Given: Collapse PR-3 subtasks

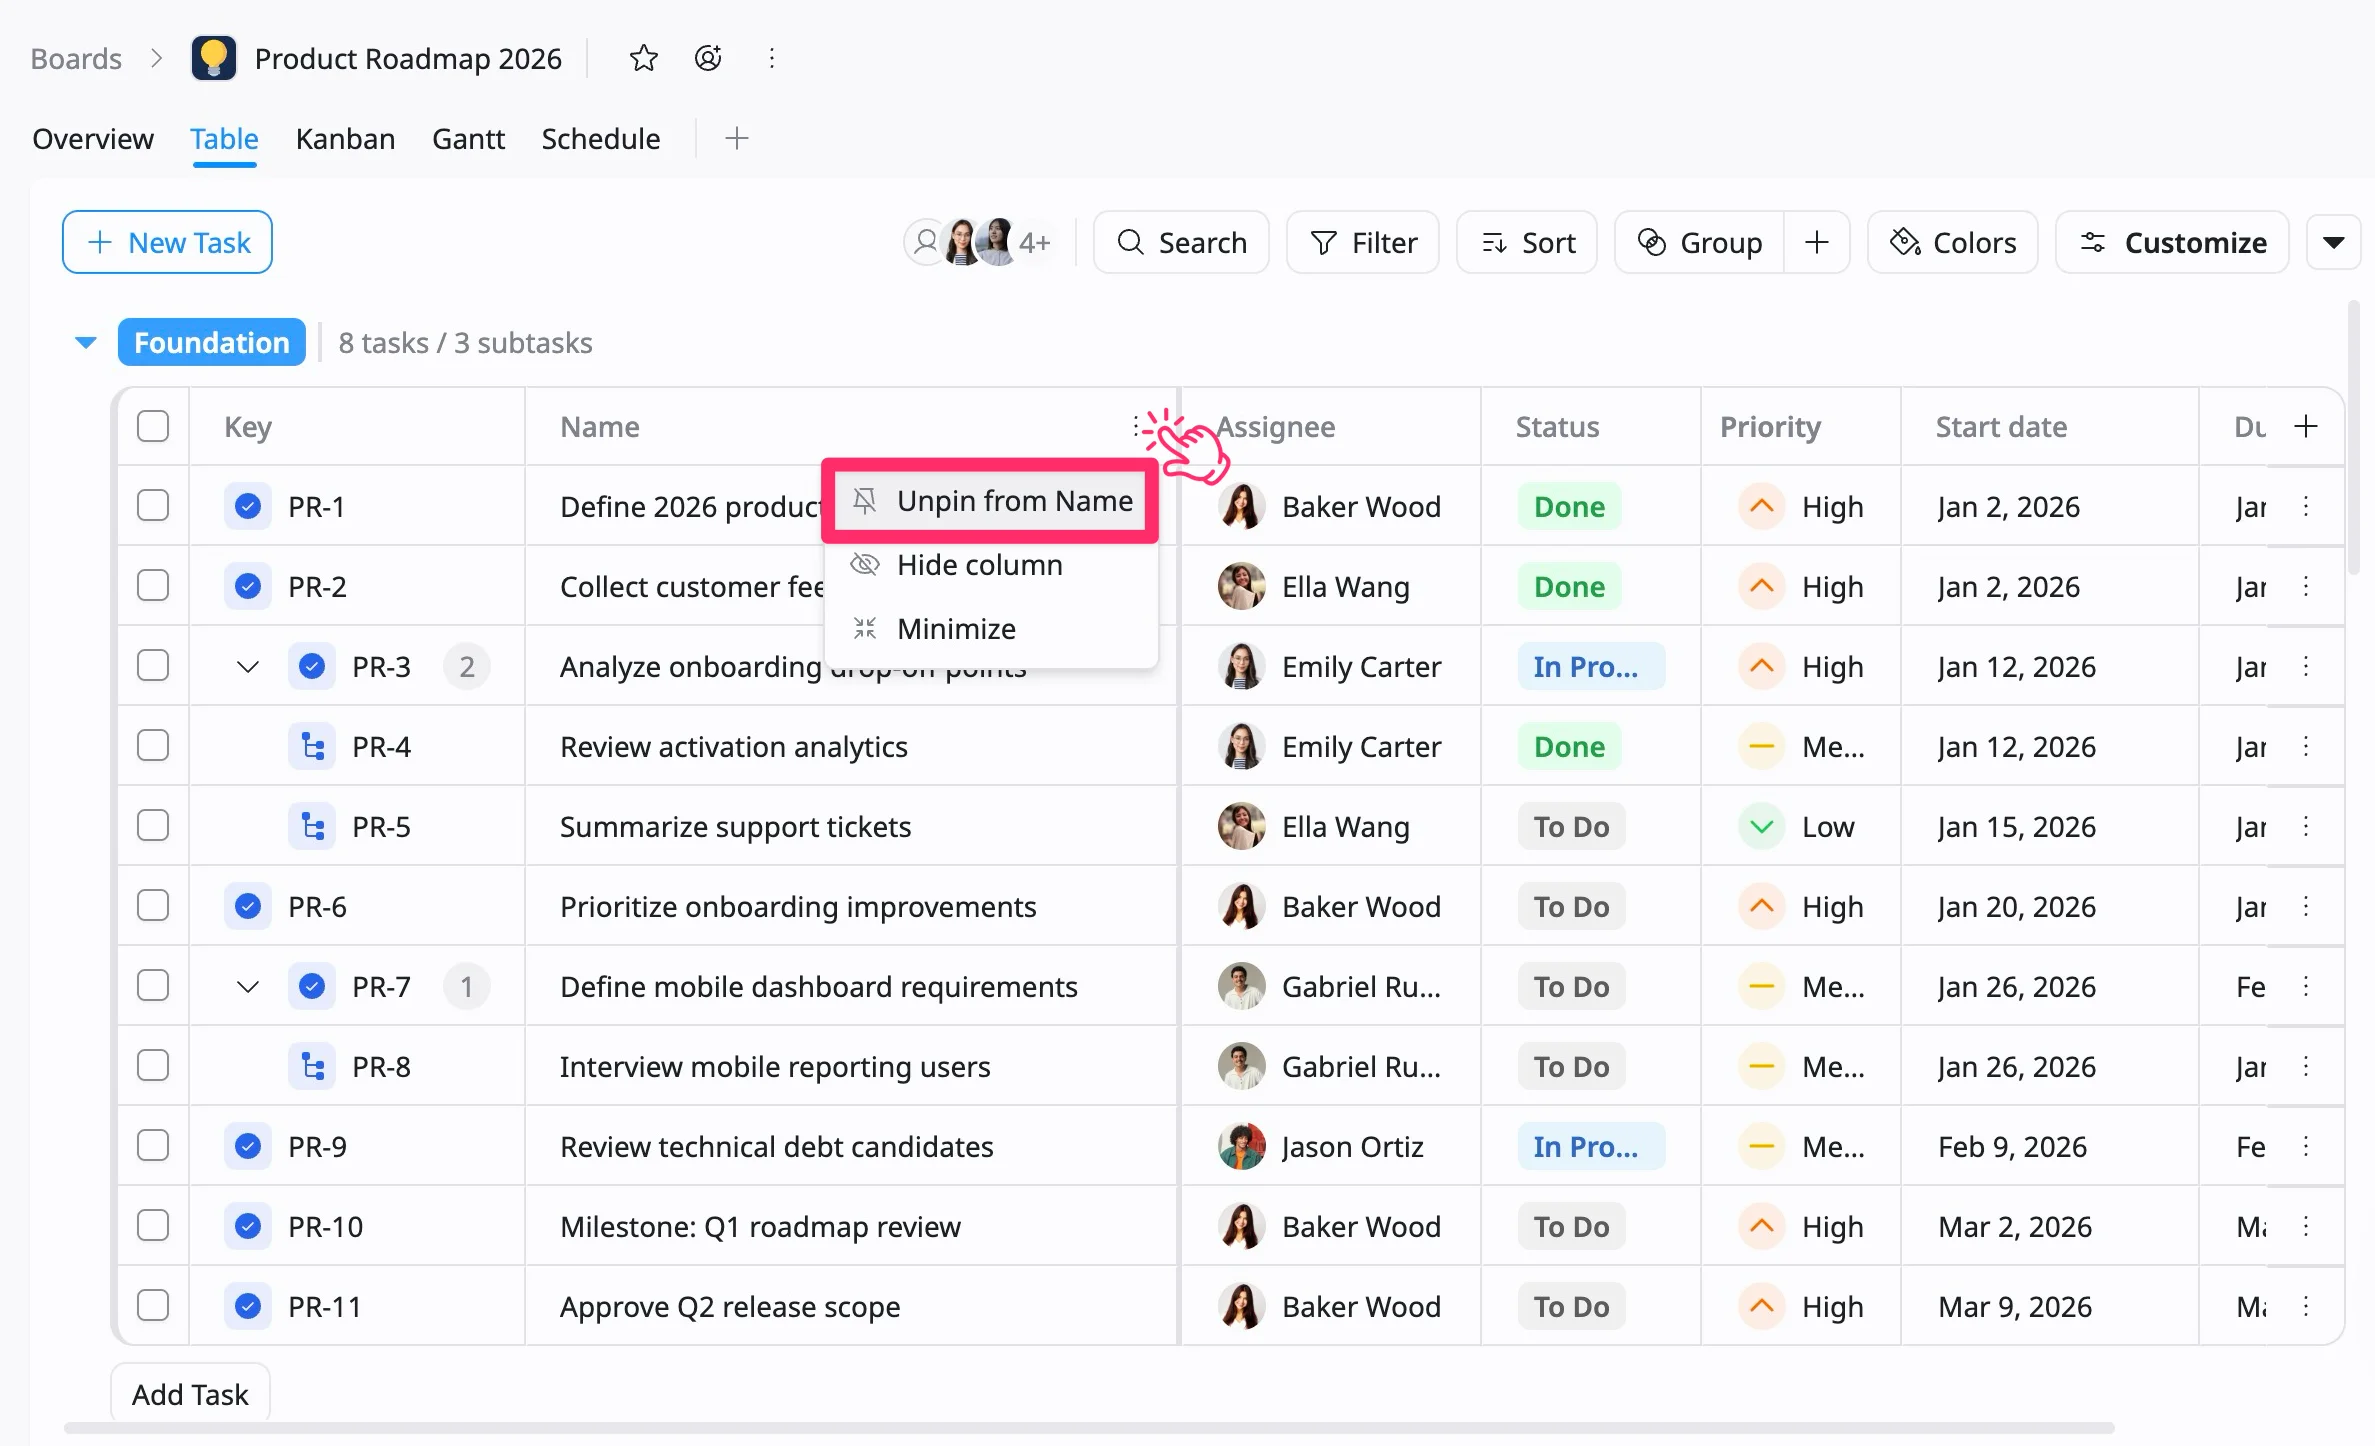Looking at the screenshot, I should tap(248, 666).
